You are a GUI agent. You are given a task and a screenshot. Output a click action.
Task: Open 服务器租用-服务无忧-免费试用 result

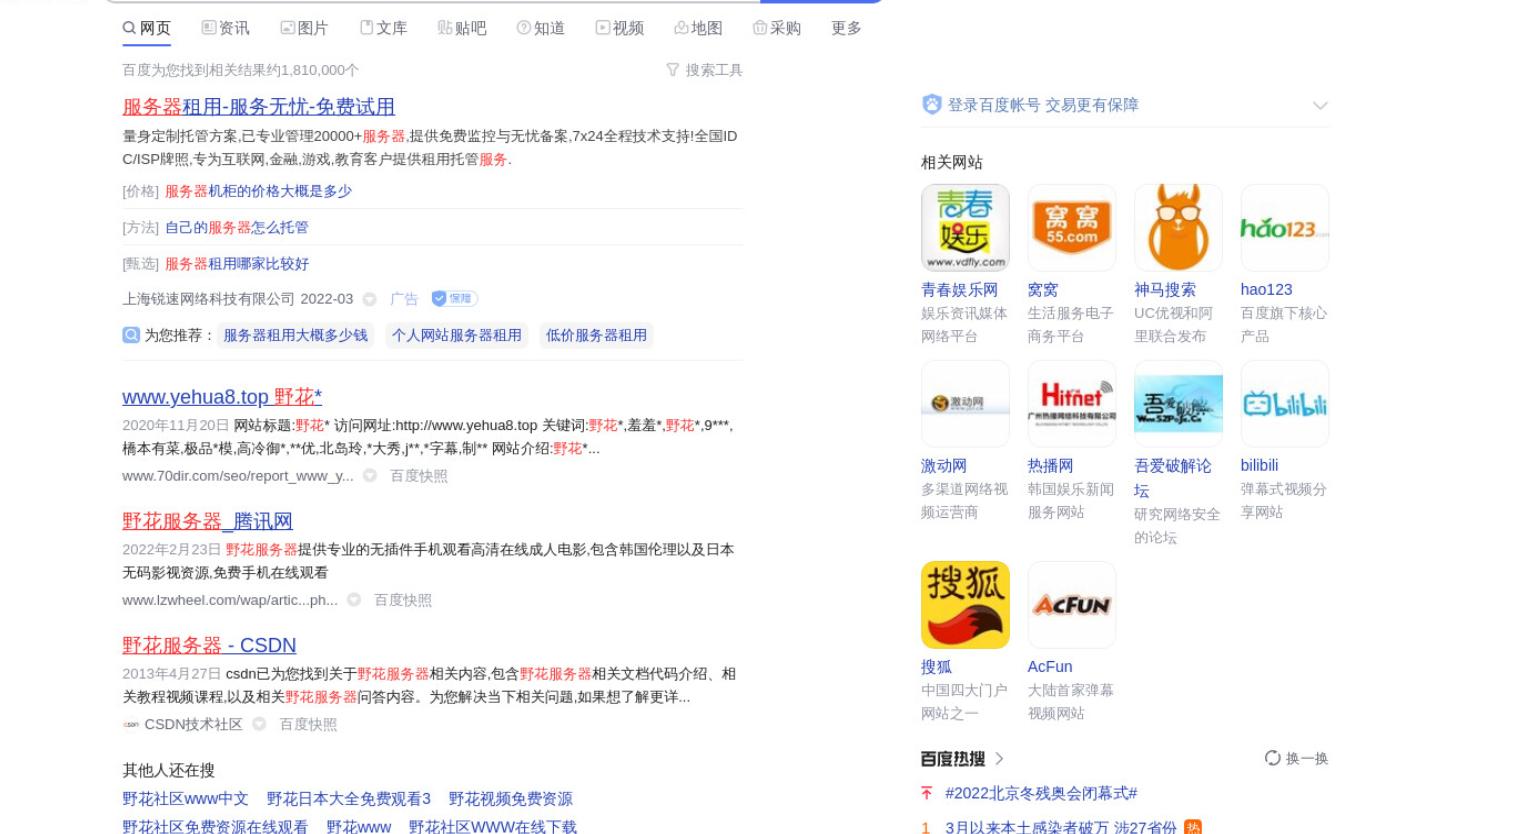[258, 107]
